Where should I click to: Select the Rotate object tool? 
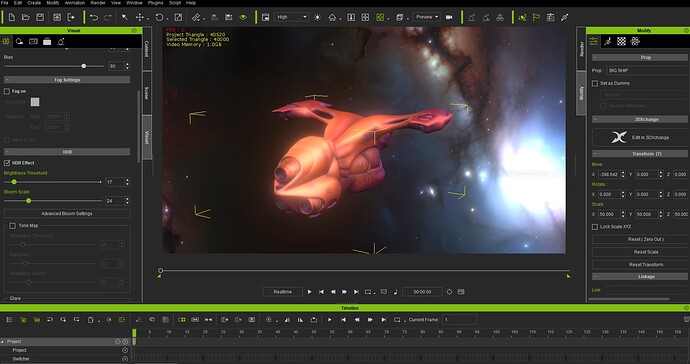click(159, 17)
